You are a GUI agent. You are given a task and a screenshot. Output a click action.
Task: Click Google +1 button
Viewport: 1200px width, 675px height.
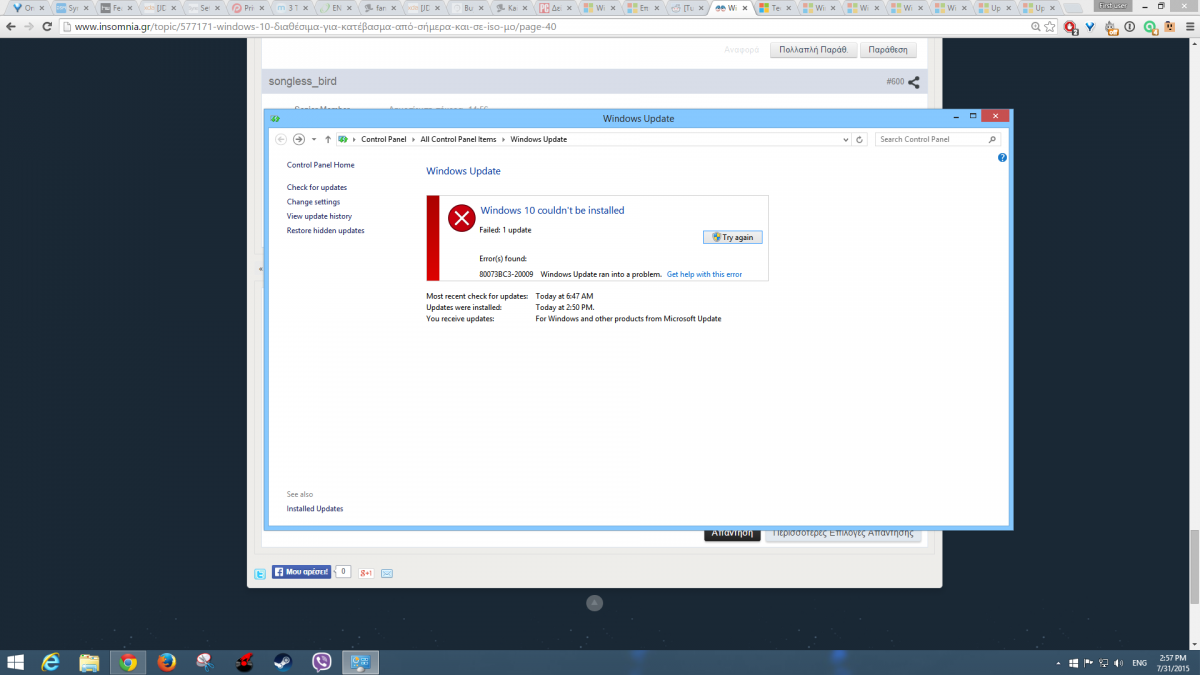366,573
